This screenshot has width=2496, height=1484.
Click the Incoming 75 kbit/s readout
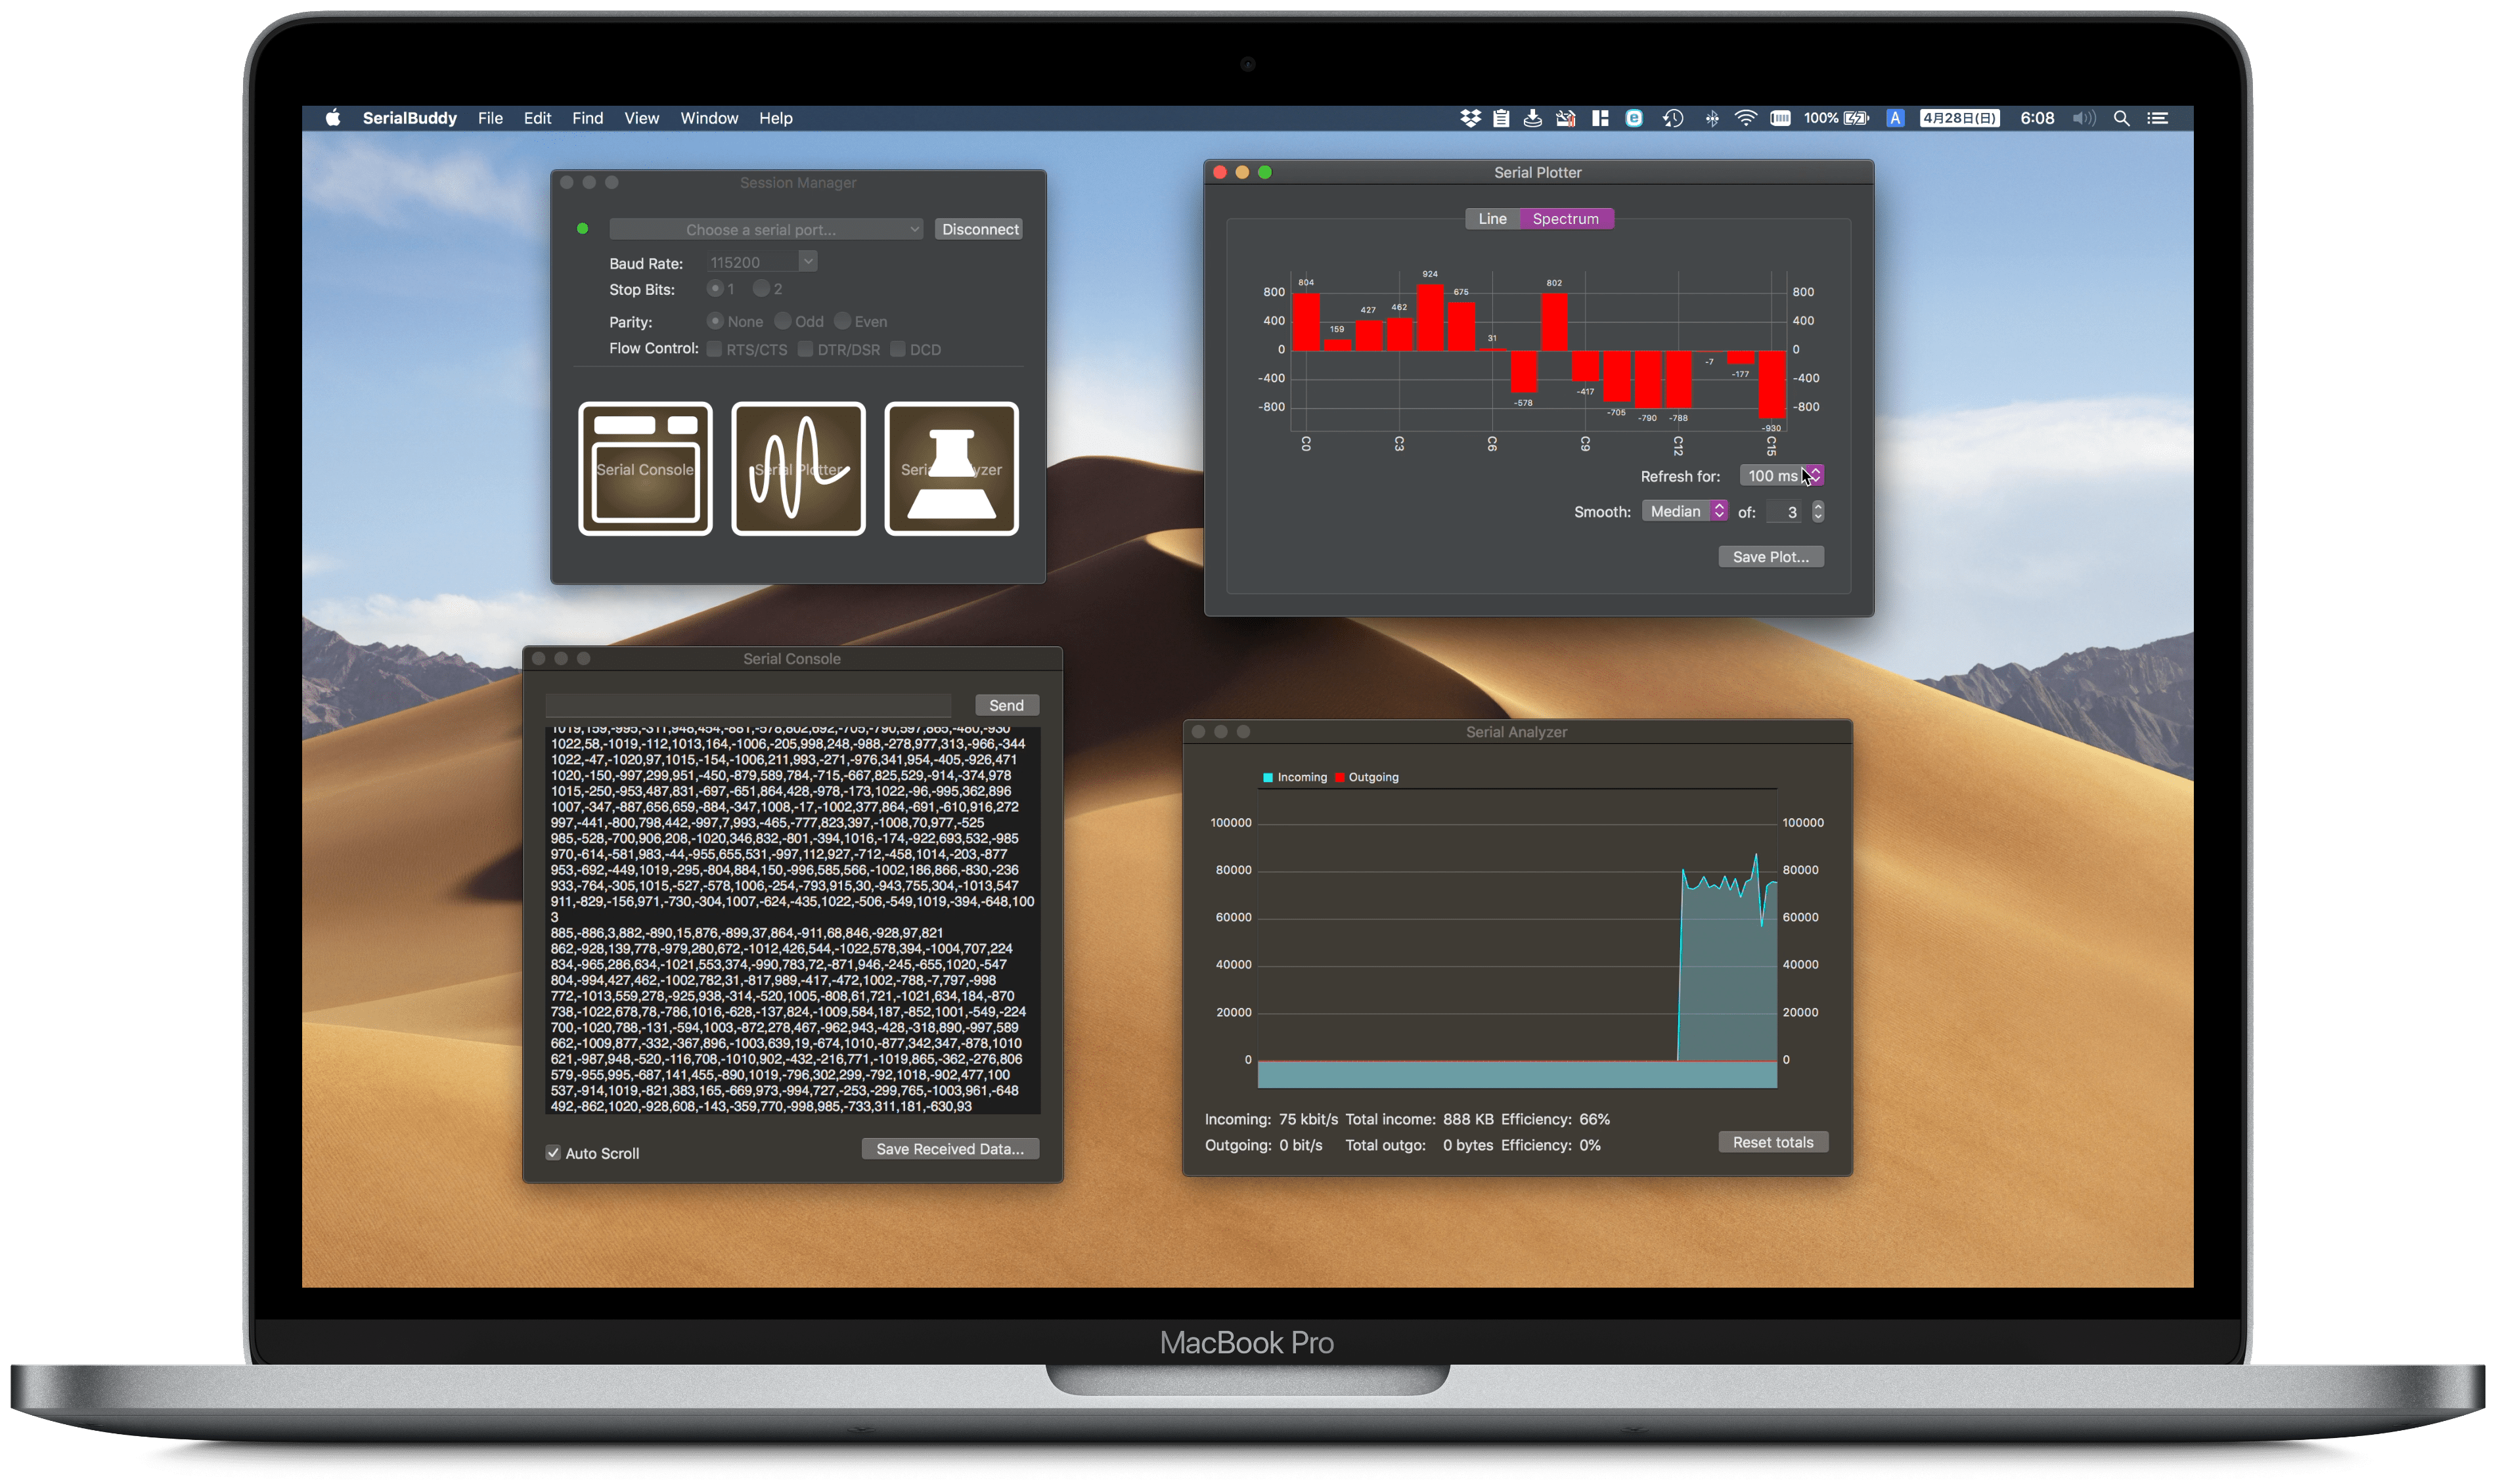tap(1308, 1119)
